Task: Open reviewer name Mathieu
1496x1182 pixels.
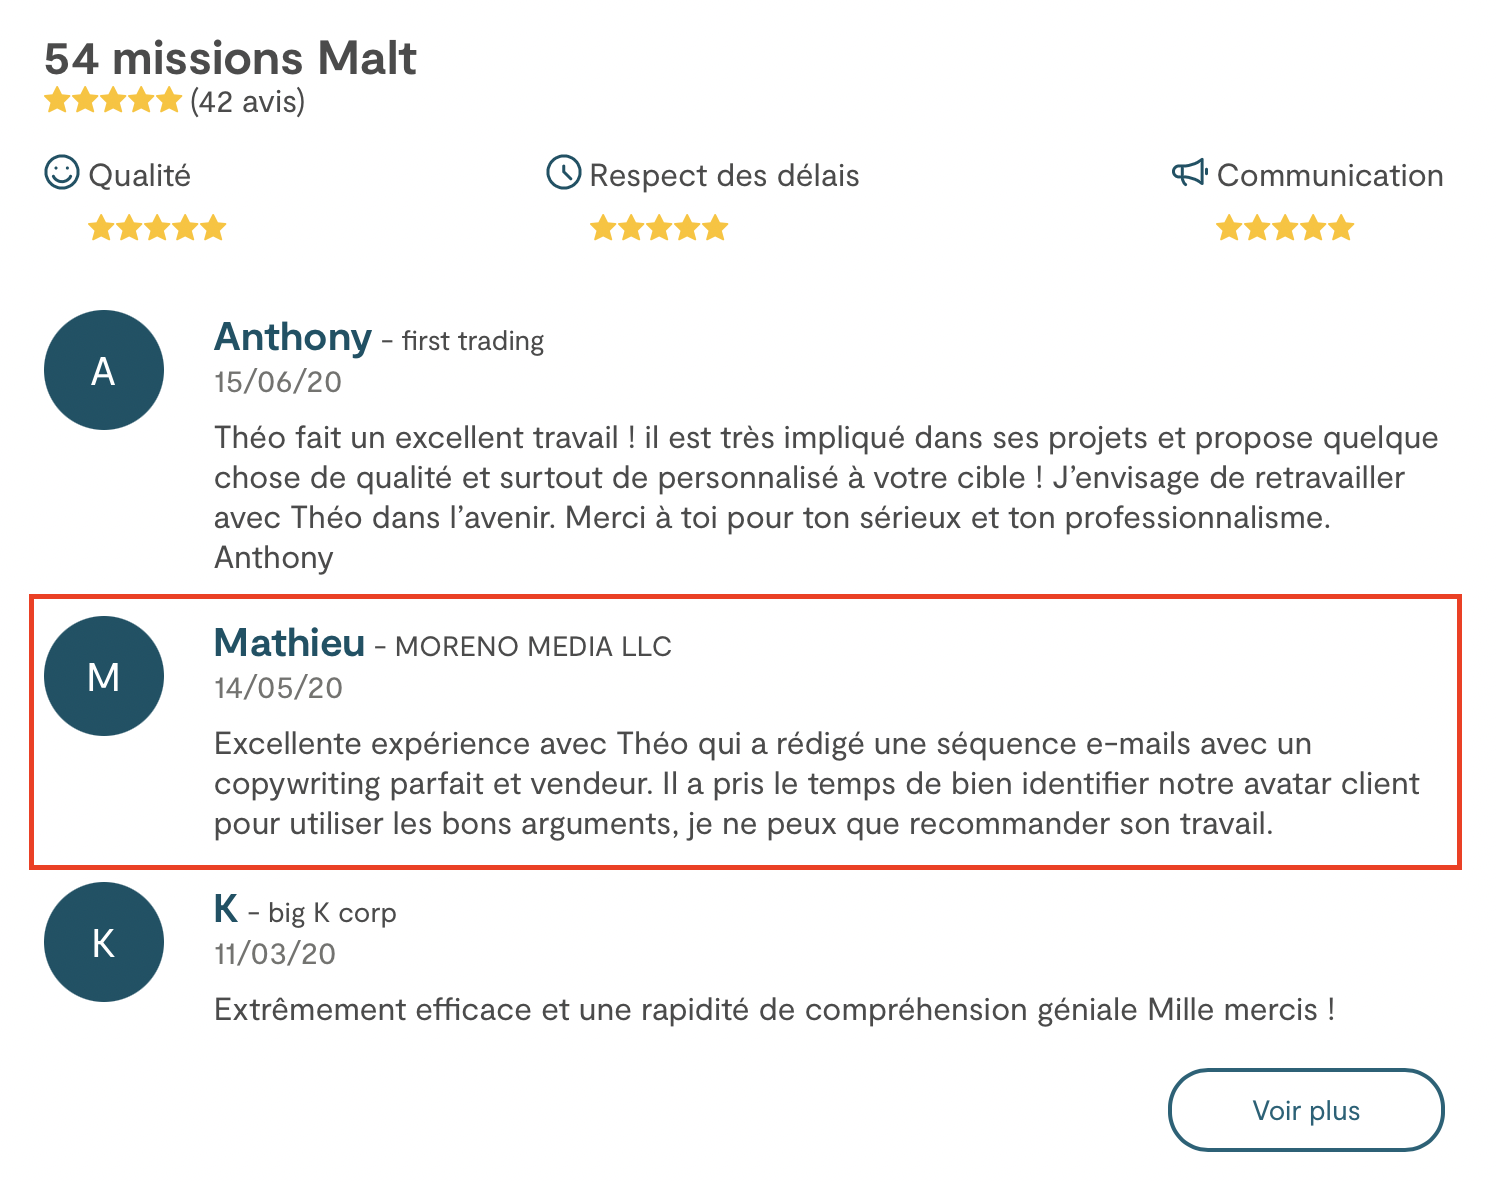Action: (290, 643)
